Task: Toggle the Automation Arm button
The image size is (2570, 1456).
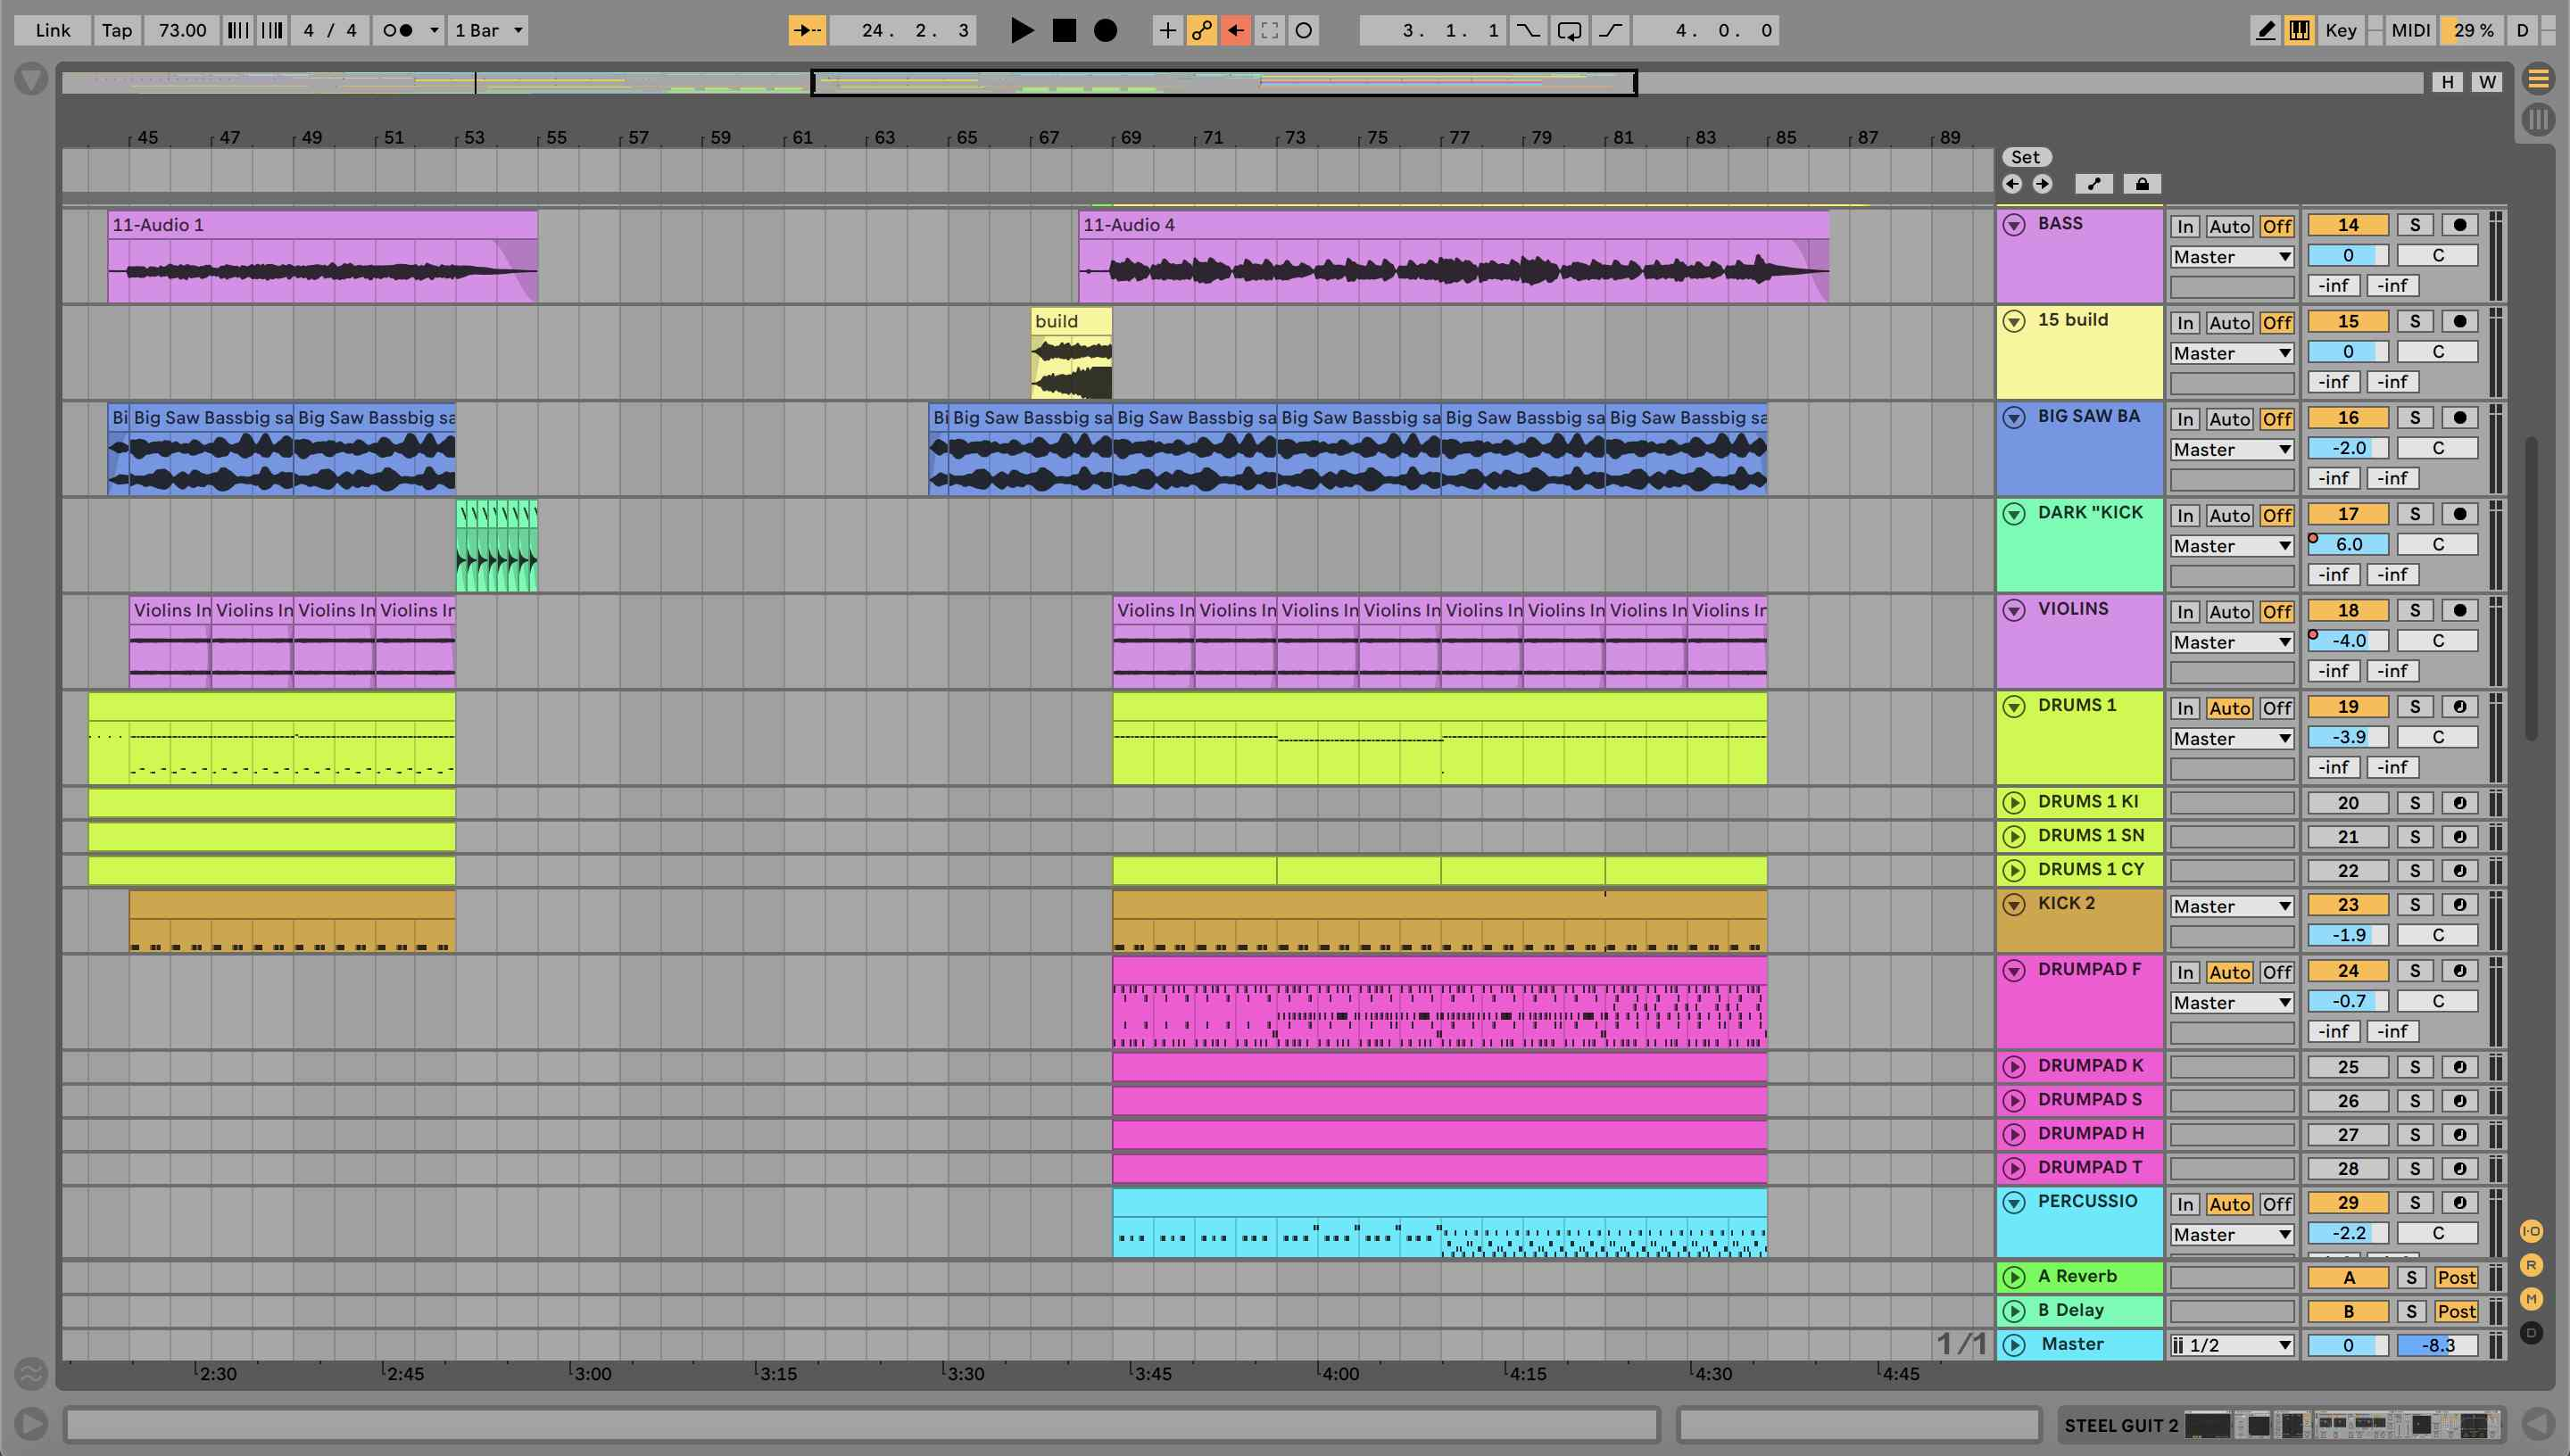Action: pos(1201,30)
